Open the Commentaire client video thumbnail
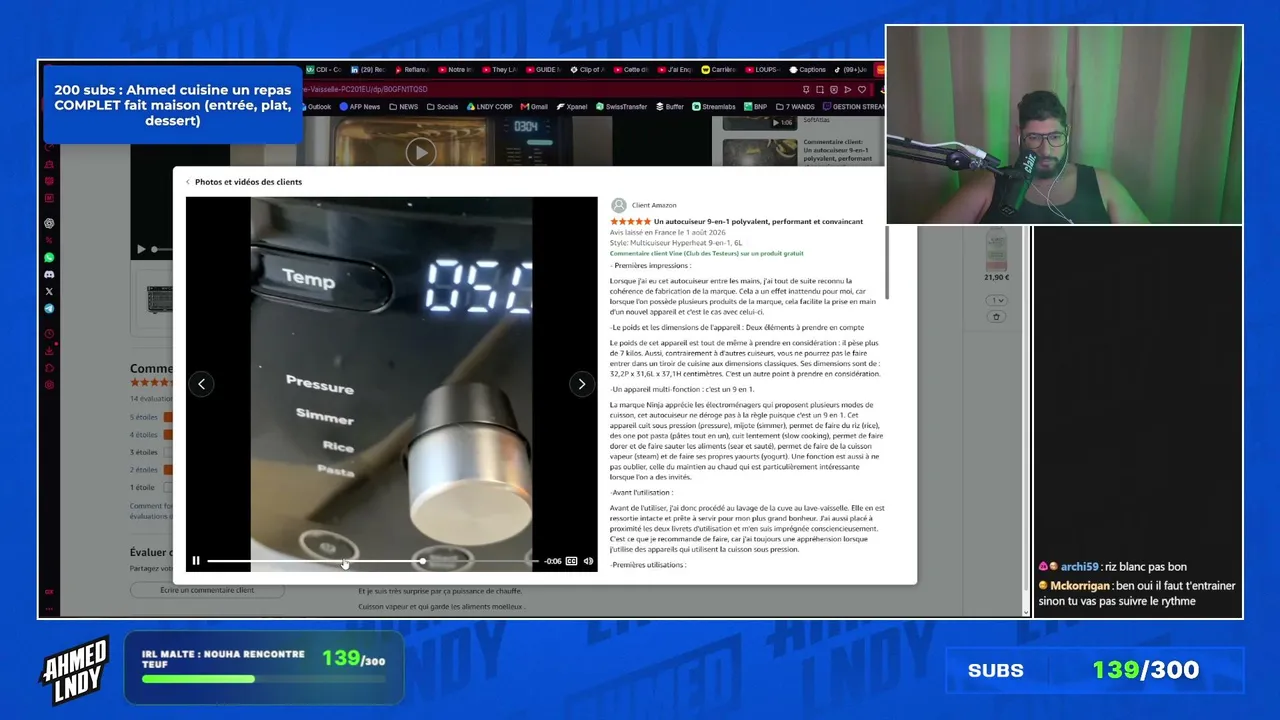1280x720 pixels. (x=760, y=151)
